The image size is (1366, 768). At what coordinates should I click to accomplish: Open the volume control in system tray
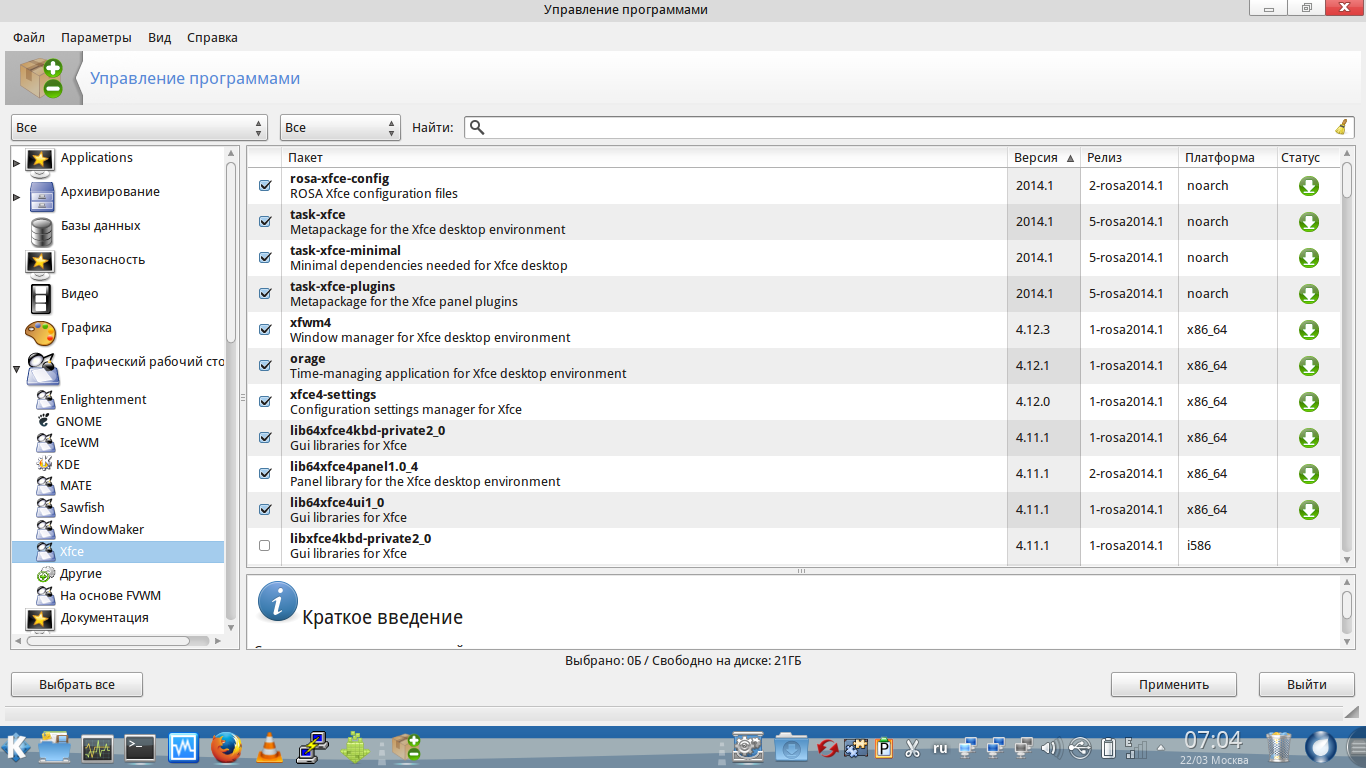tap(1050, 747)
